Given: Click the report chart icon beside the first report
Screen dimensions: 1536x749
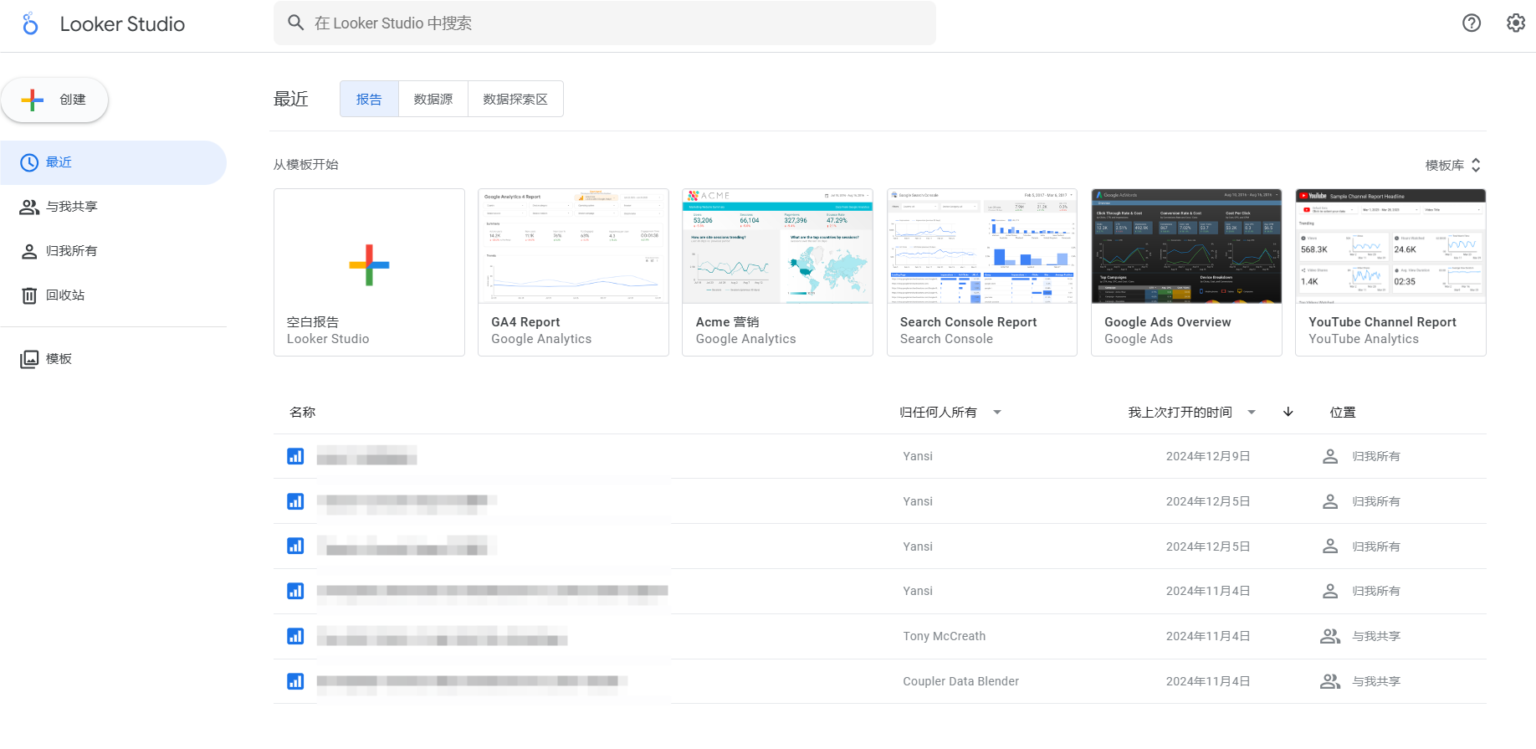Looking at the screenshot, I should tap(295, 455).
